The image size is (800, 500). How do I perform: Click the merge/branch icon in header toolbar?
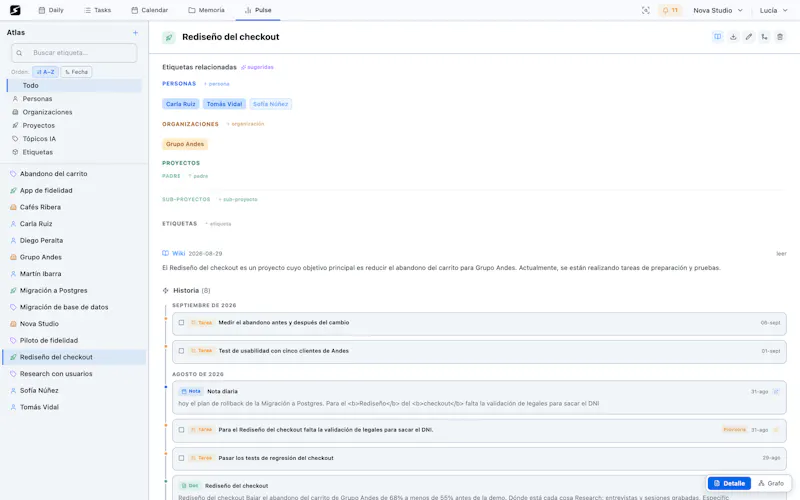764,37
